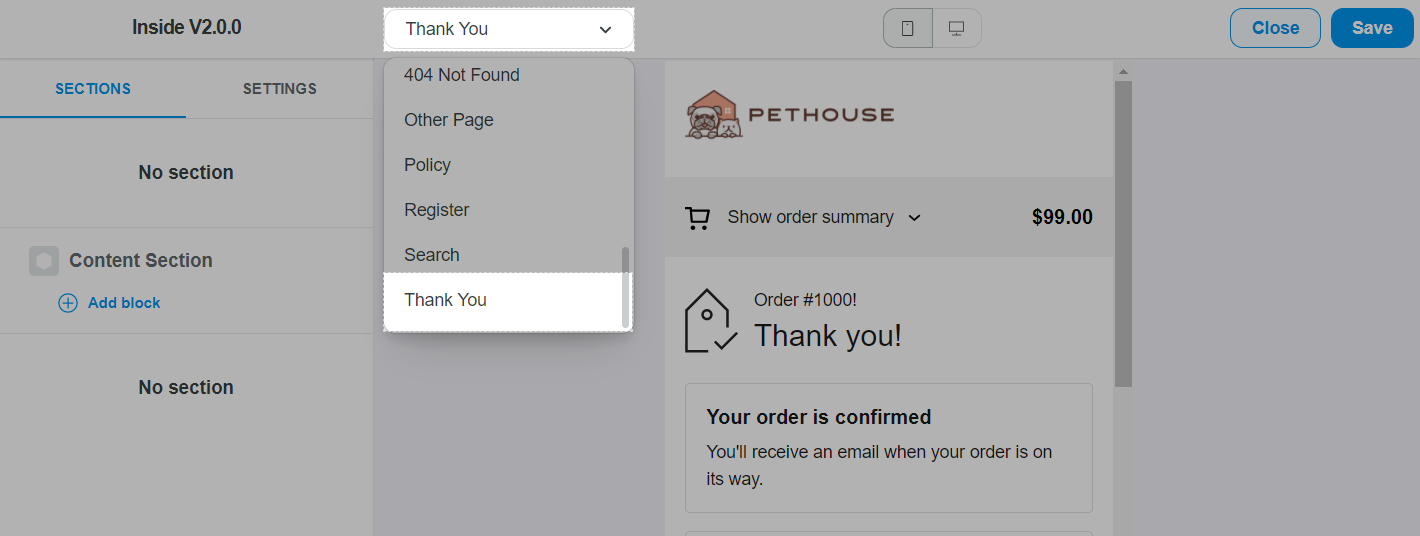Save the theme changes
Viewport: 1420px width, 536px height.
pyautogui.click(x=1371, y=28)
